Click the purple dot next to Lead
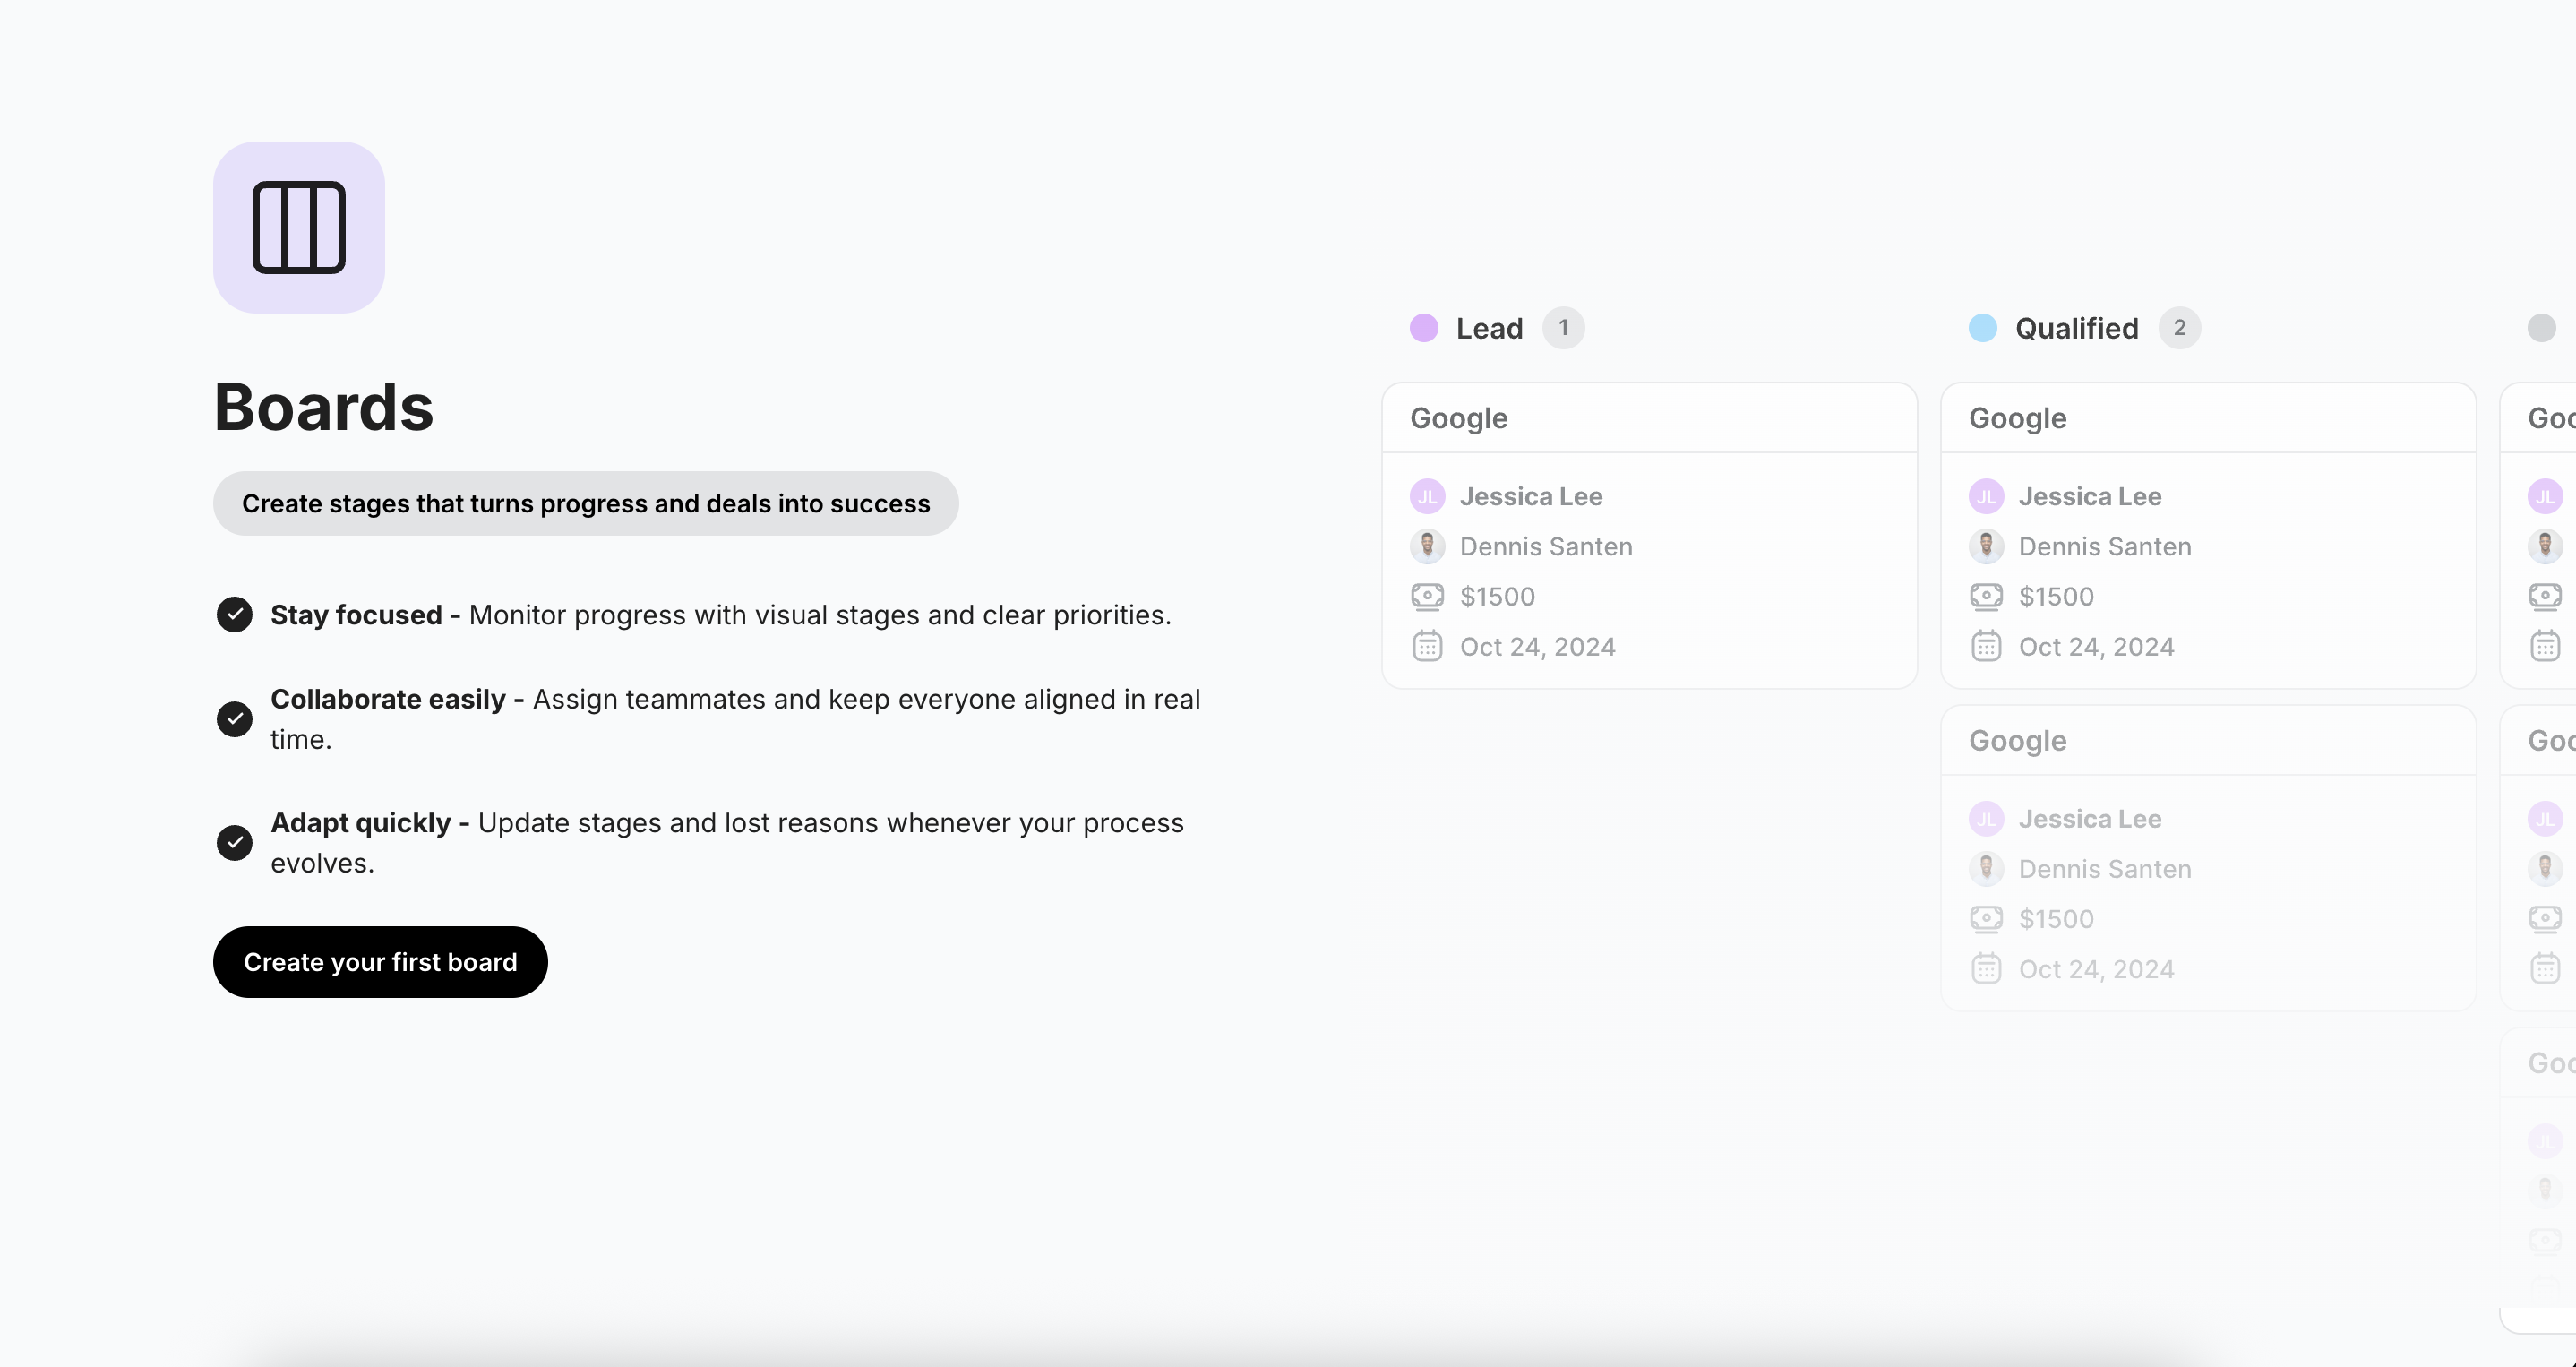Image resolution: width=2576 pixels, height=1367 pixels. click(1423, 327)
